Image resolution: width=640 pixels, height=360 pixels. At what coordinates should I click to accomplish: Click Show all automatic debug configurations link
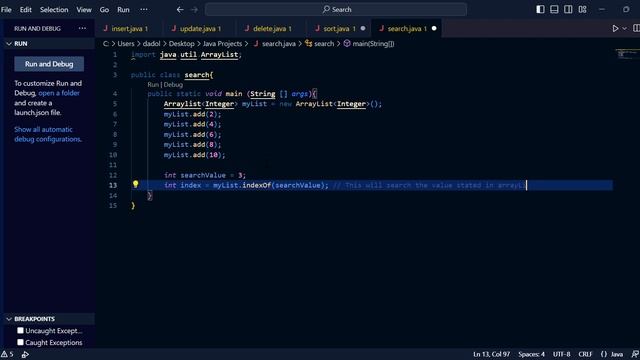[x=48, y=134]
